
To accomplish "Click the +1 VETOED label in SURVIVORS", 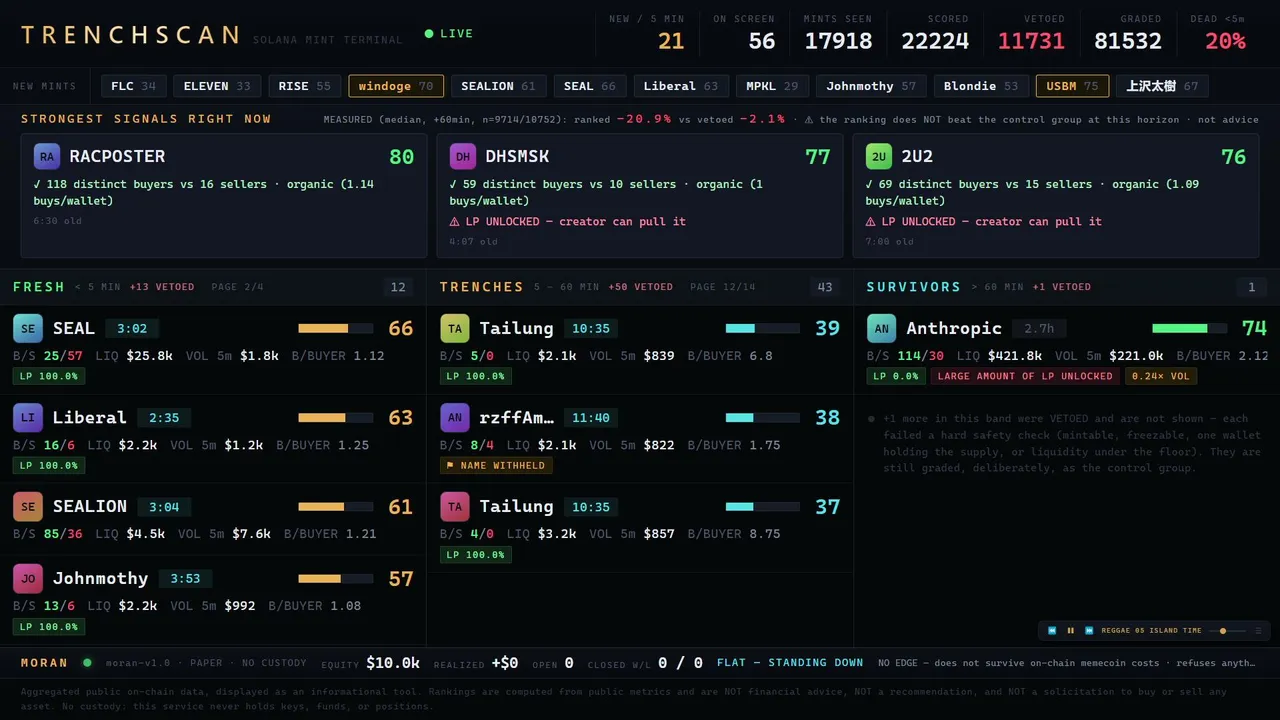I will [1061, 287].
